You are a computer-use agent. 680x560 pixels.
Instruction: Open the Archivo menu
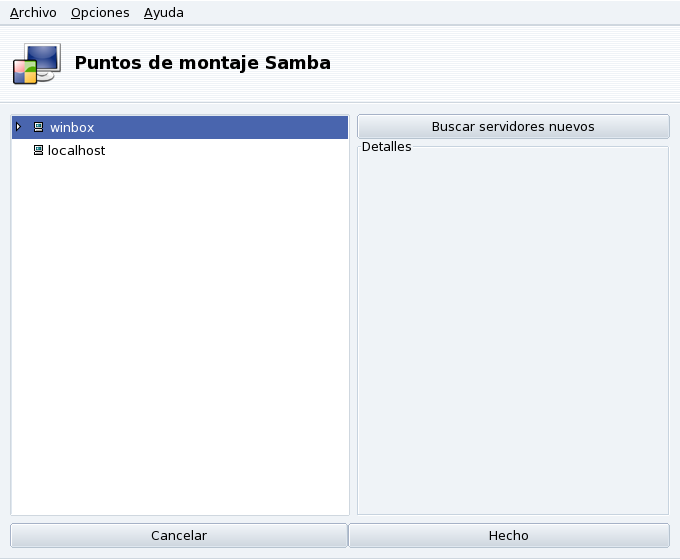click(x=33, y=13)
